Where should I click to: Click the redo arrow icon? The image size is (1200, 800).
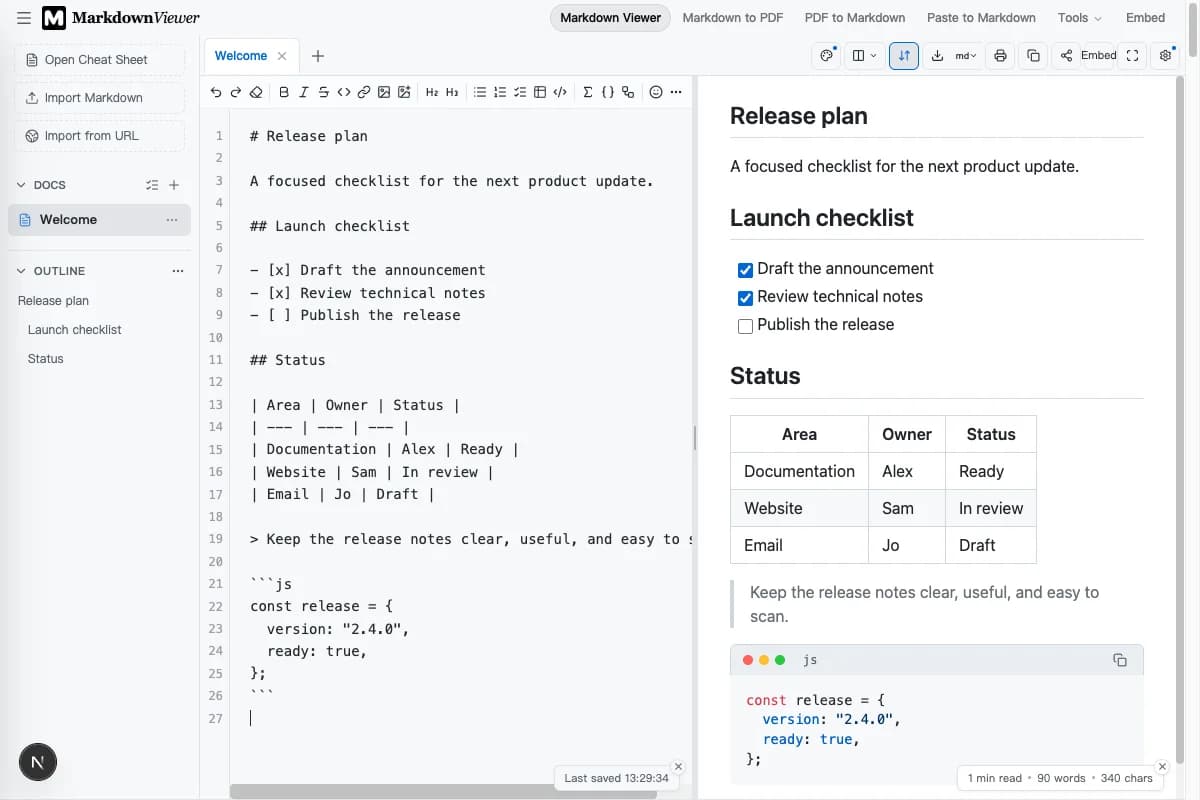point(236,92)
